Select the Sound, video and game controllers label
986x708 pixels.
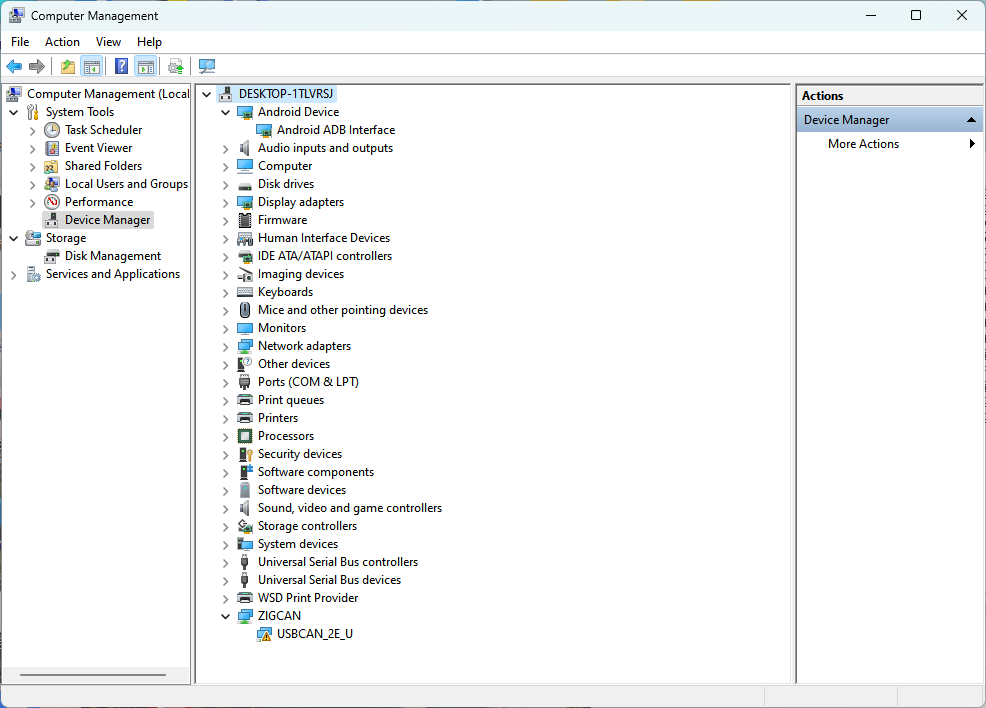coord(350,508)
